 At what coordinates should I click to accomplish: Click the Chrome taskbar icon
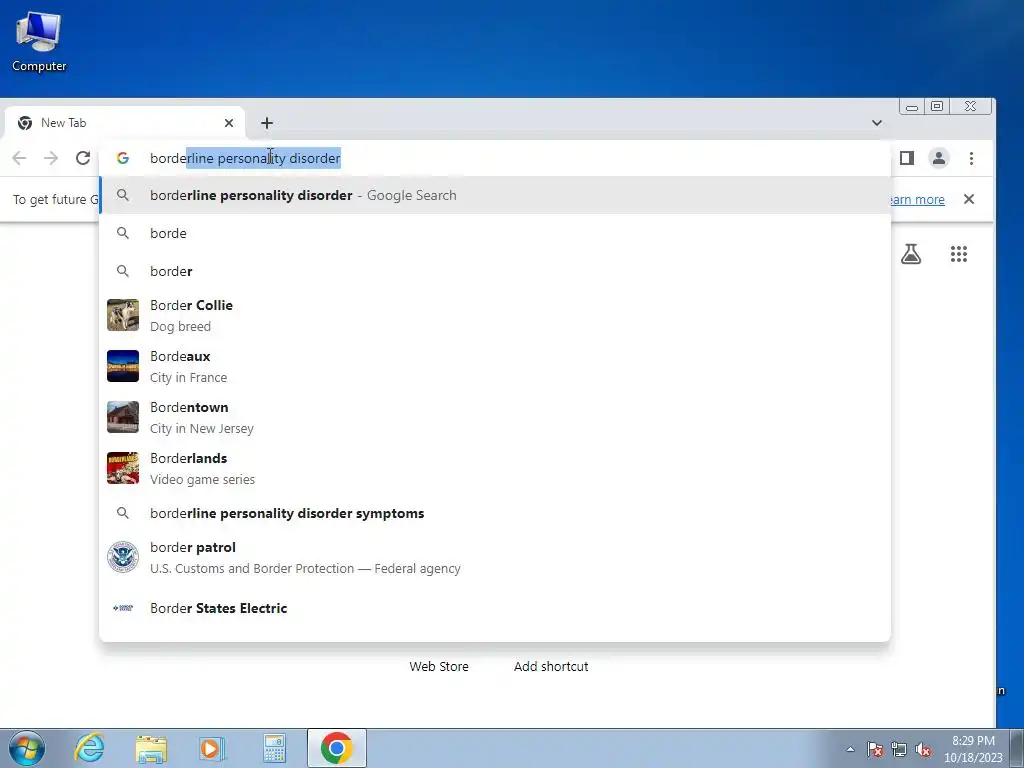(337, 748)
